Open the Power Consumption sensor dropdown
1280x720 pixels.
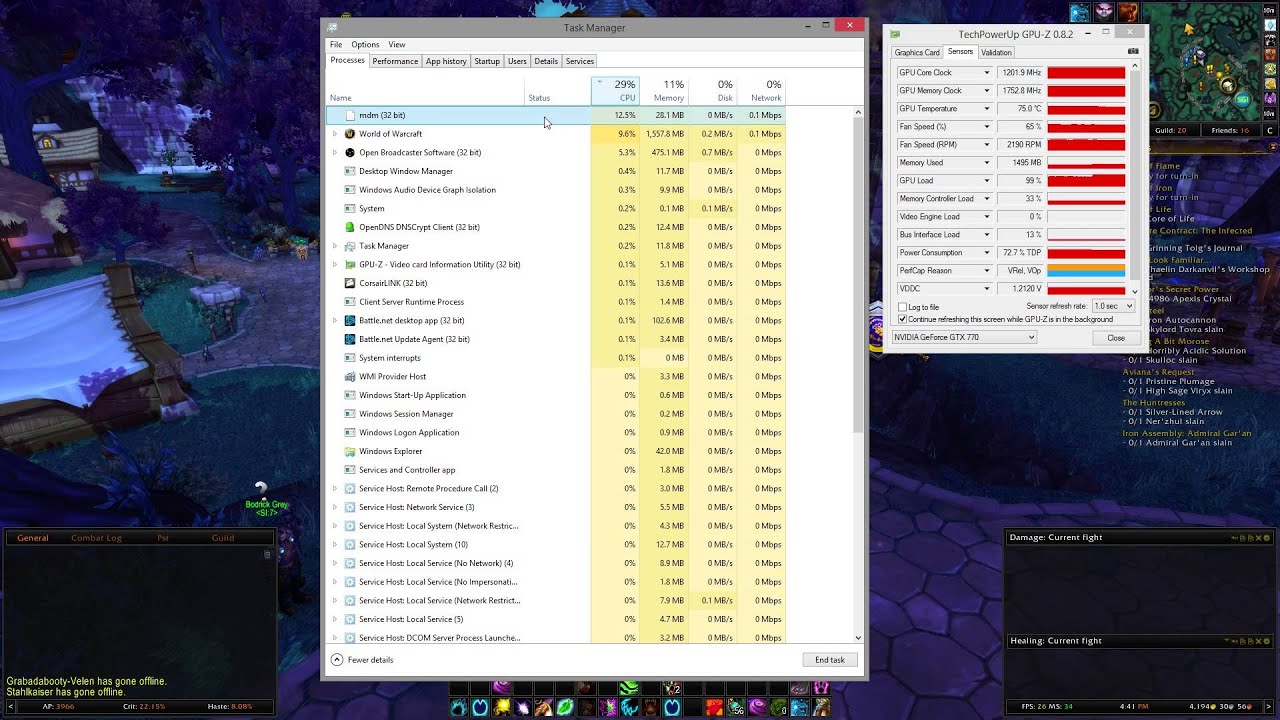[986, 253]
